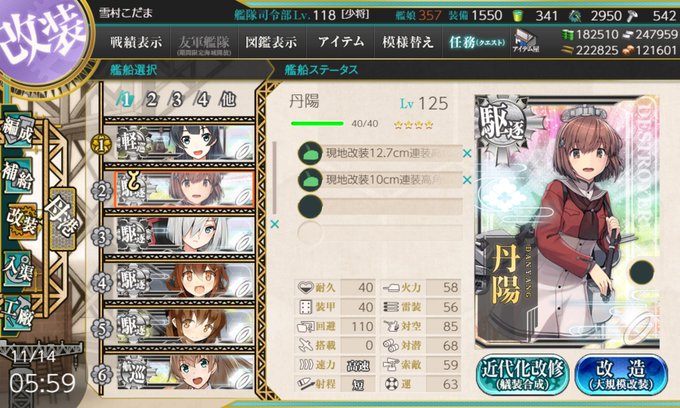Switch to fleet tab 2
The image size is (680, 408).
point(151,100)
